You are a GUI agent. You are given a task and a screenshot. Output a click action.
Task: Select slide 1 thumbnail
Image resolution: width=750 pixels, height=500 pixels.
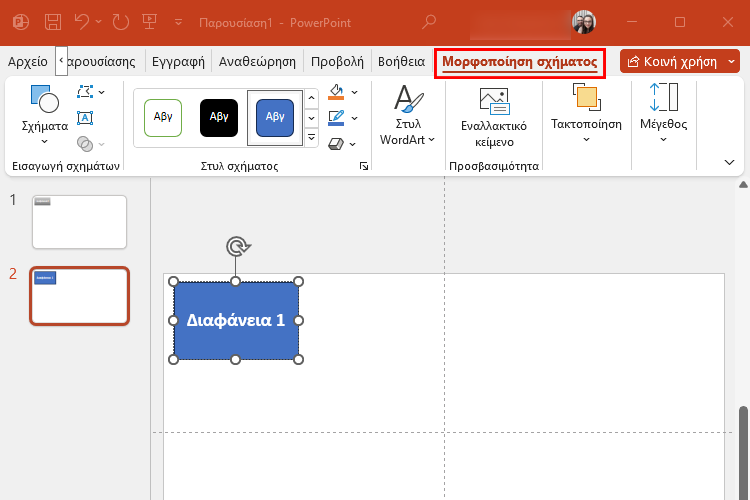(x=79, y=222)
